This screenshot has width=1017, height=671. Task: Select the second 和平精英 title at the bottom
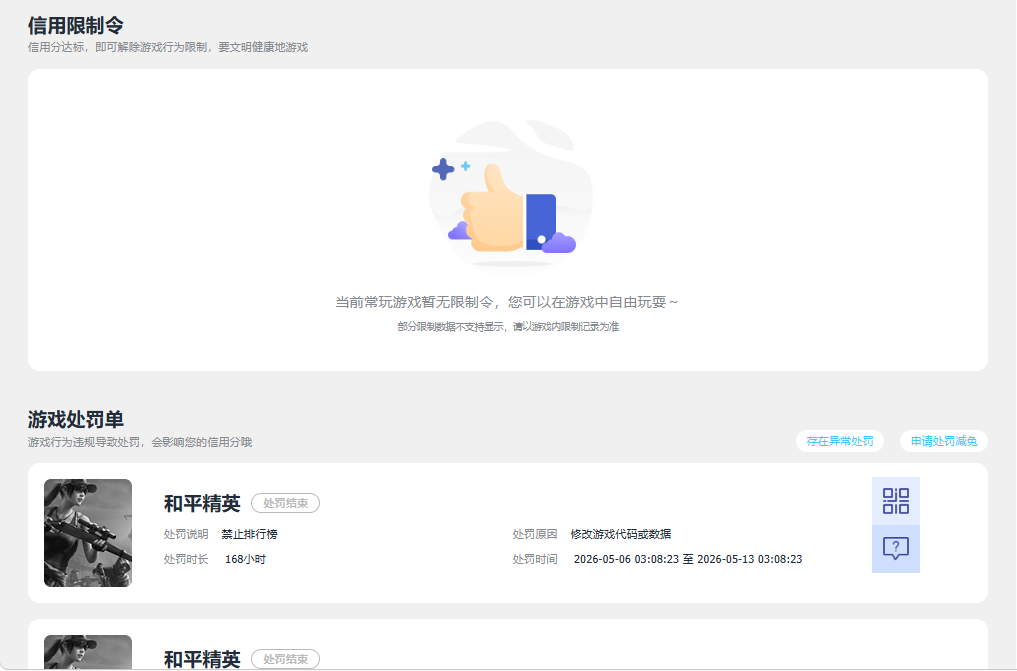click(x=202, y=659)
